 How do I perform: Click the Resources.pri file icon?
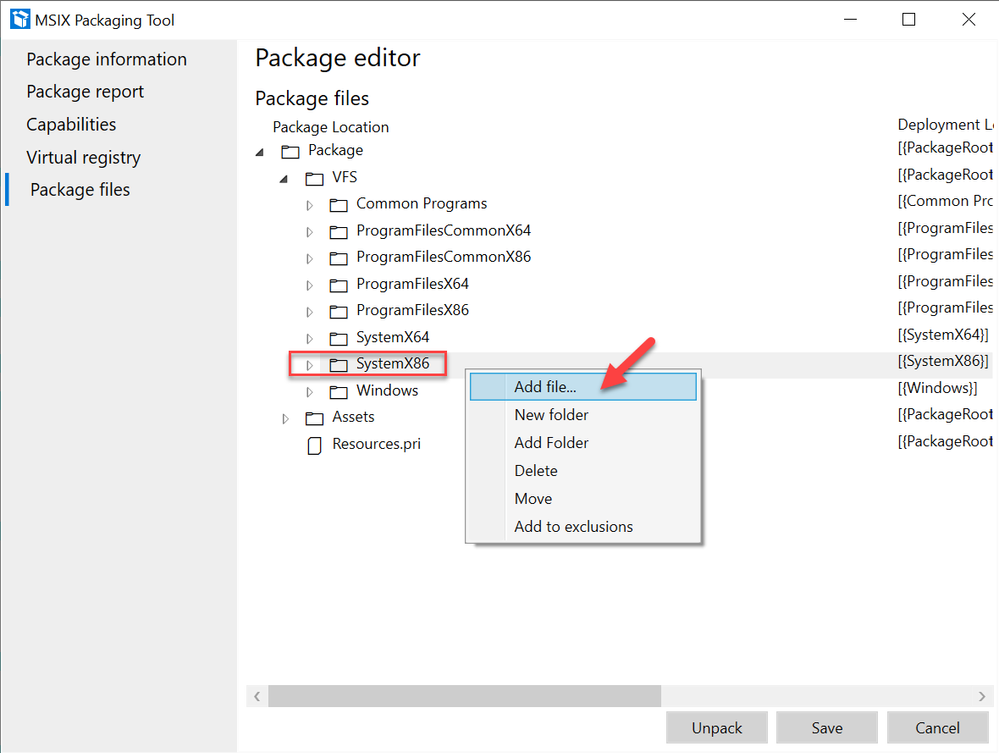(314, 445)
